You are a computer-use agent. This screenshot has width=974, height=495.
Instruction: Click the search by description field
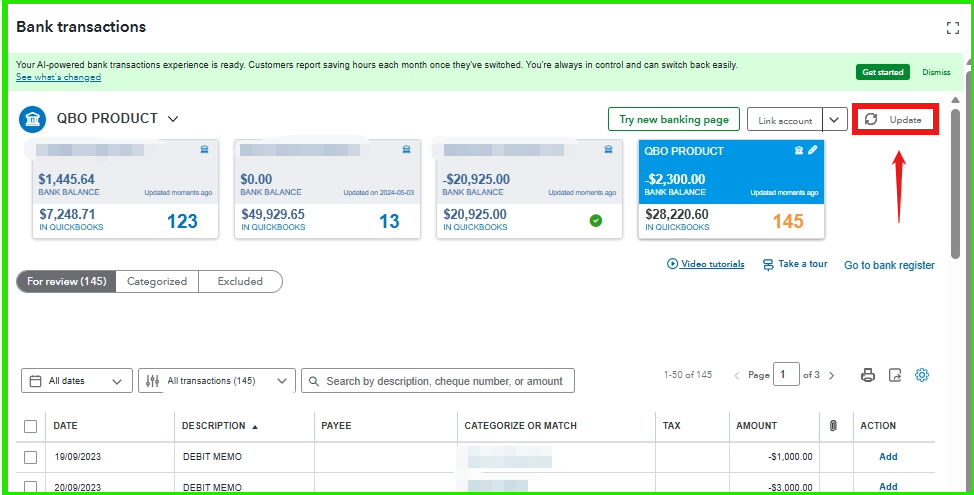[x=438, y=381]
